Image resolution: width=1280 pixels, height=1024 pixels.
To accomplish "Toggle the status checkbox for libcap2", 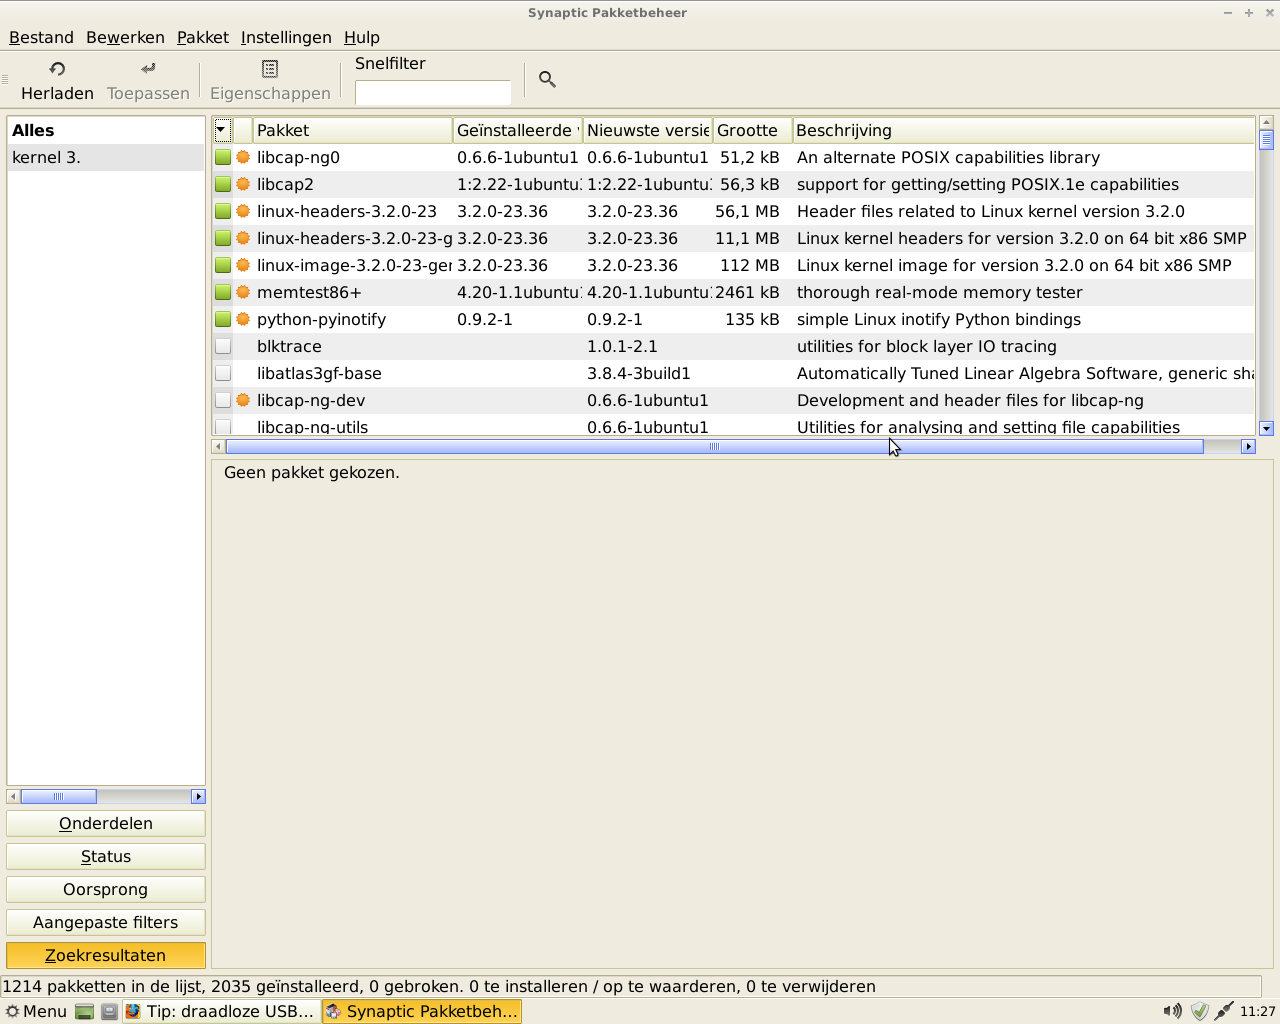I will click(223, 184).
